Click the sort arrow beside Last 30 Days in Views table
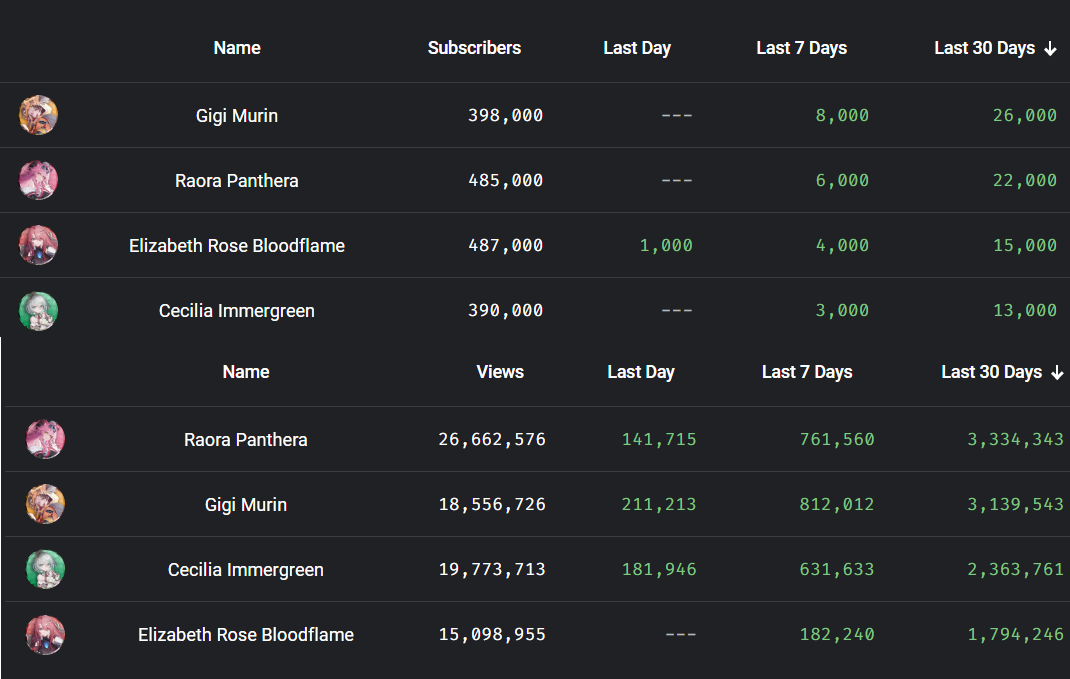This screenshot has height=679, width=1070. pyautogui.click(x=1057, y=373)
